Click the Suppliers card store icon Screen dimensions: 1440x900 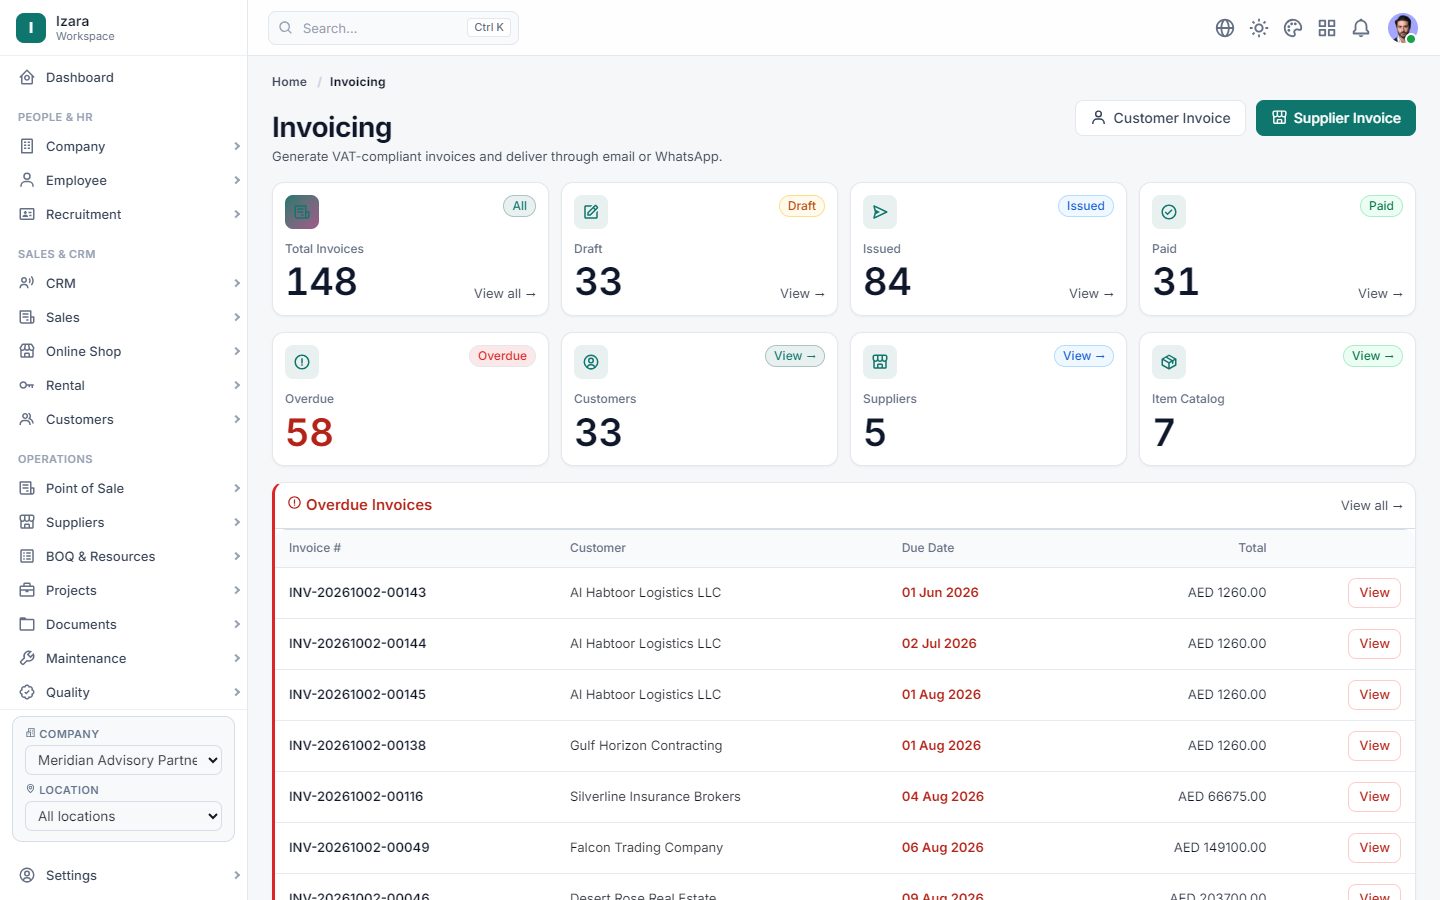click(880, 362)
